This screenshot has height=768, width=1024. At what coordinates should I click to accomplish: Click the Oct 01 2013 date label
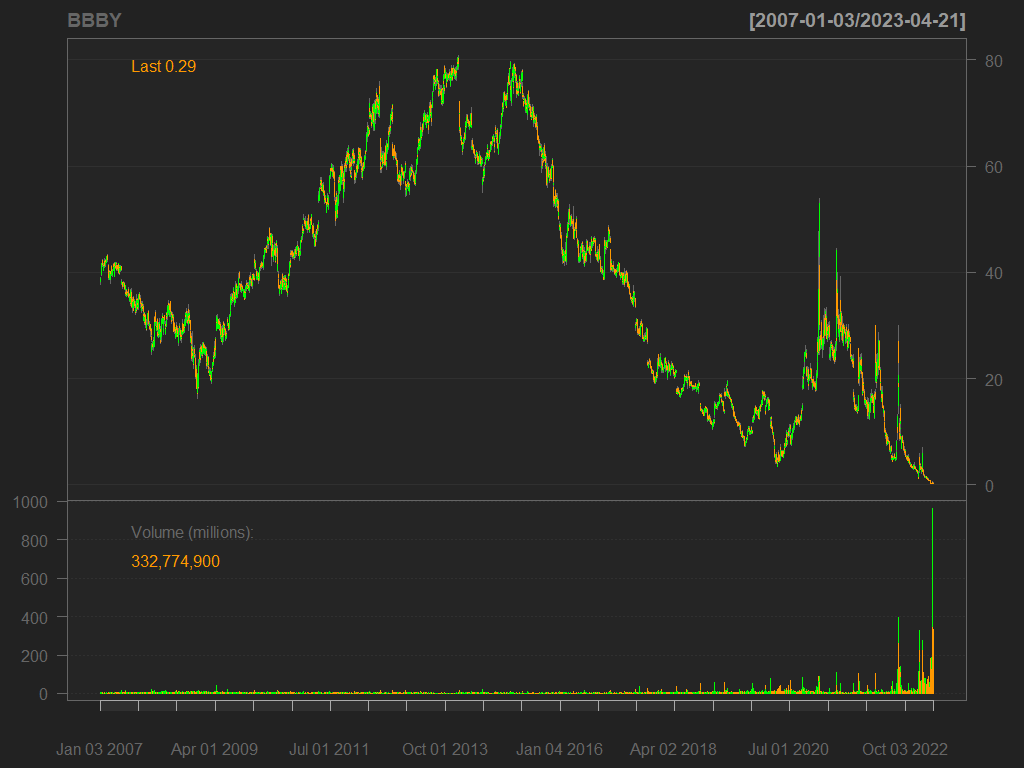click(x=444, y=749)
